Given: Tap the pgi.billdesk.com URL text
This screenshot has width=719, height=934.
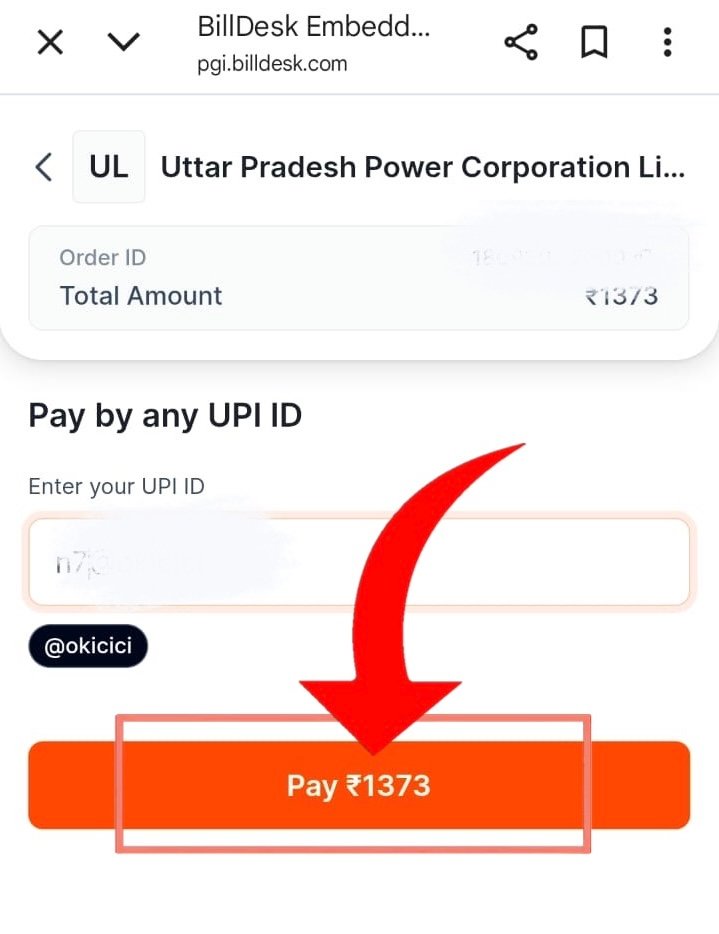Looking at the screenshot, I should pos(272,64).
